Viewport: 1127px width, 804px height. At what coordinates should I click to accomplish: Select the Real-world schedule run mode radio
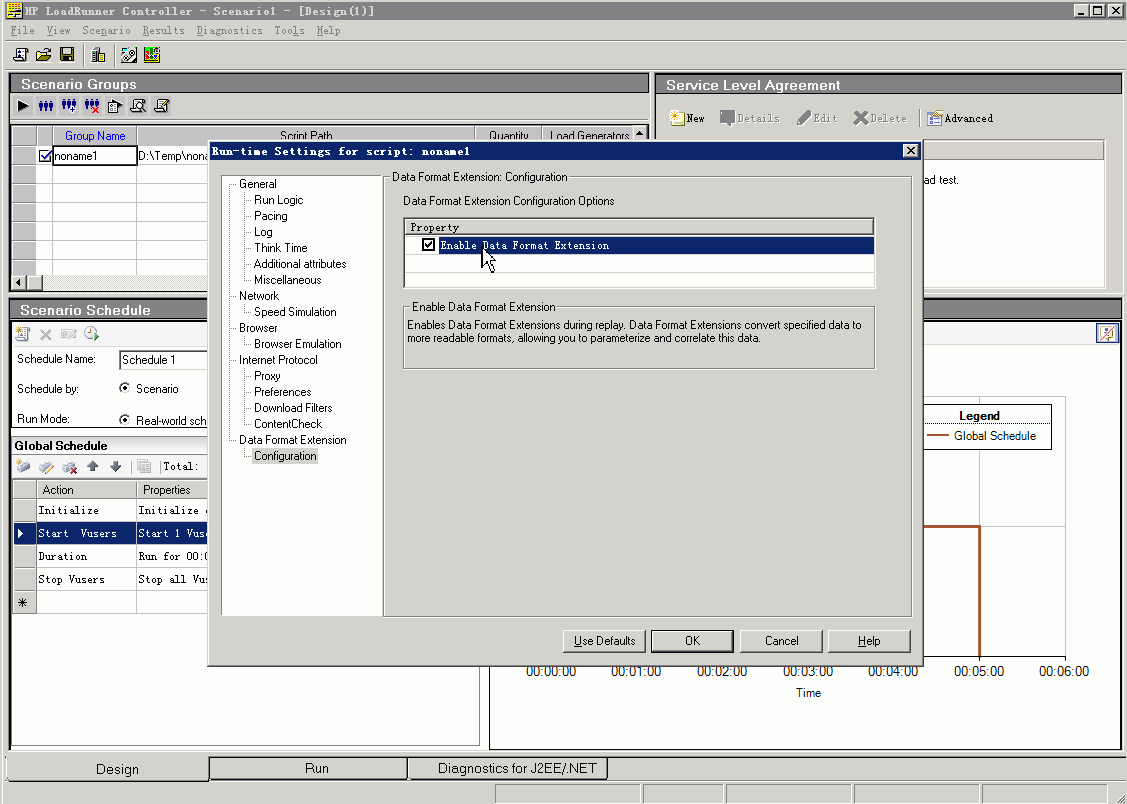[124, 420]
